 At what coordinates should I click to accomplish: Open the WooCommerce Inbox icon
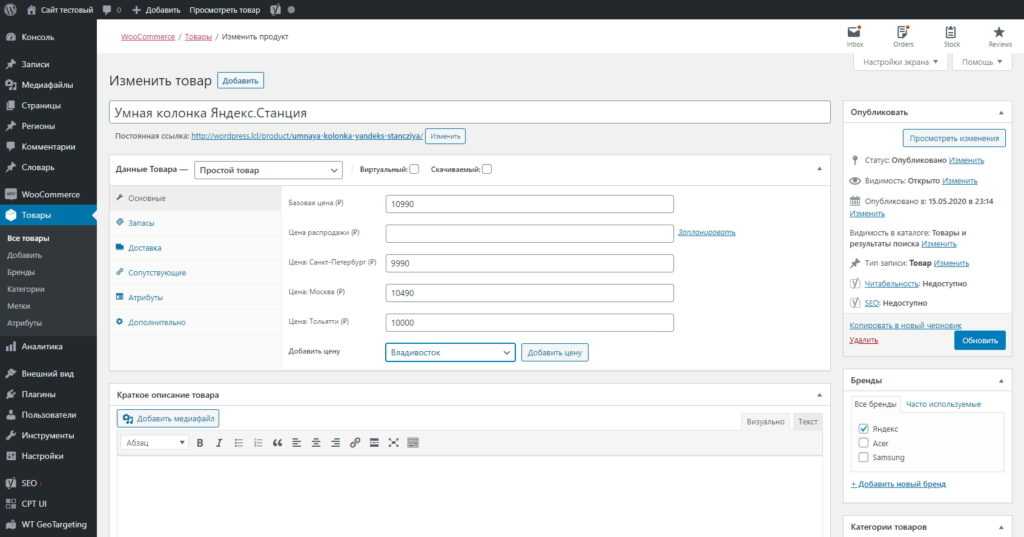pyautogui.click(x=854, y=37)
